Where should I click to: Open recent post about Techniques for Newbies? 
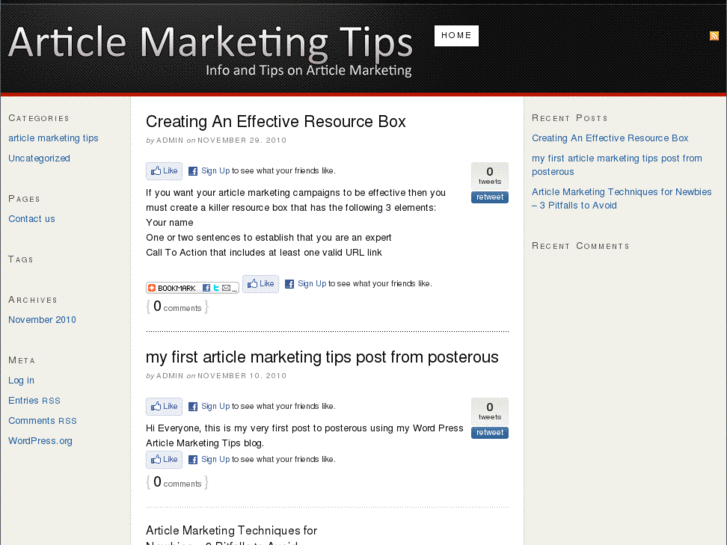621,198
